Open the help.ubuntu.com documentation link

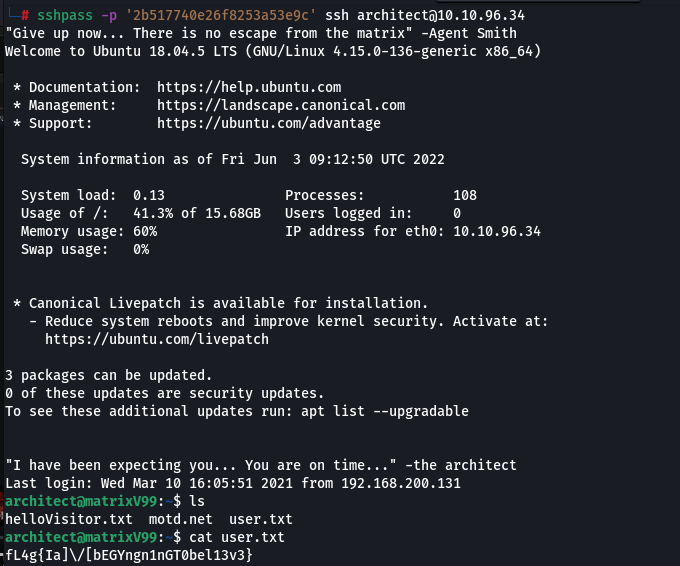[249, 88]
